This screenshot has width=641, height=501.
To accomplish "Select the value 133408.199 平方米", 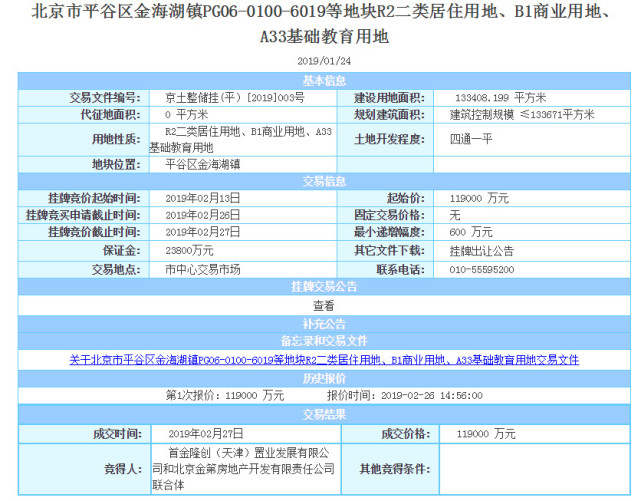I will coord(500,98).
